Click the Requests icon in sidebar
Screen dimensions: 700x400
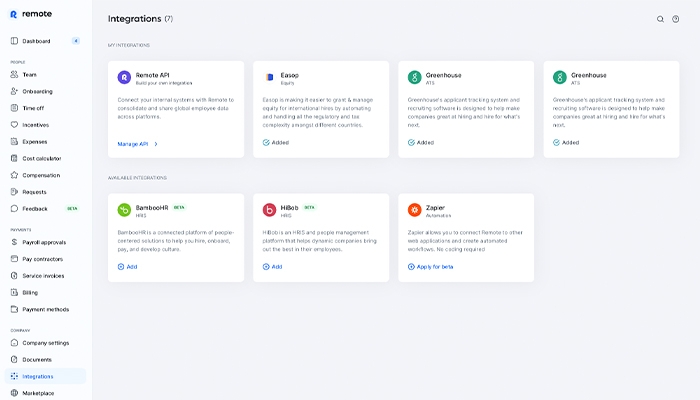(14, 192)
